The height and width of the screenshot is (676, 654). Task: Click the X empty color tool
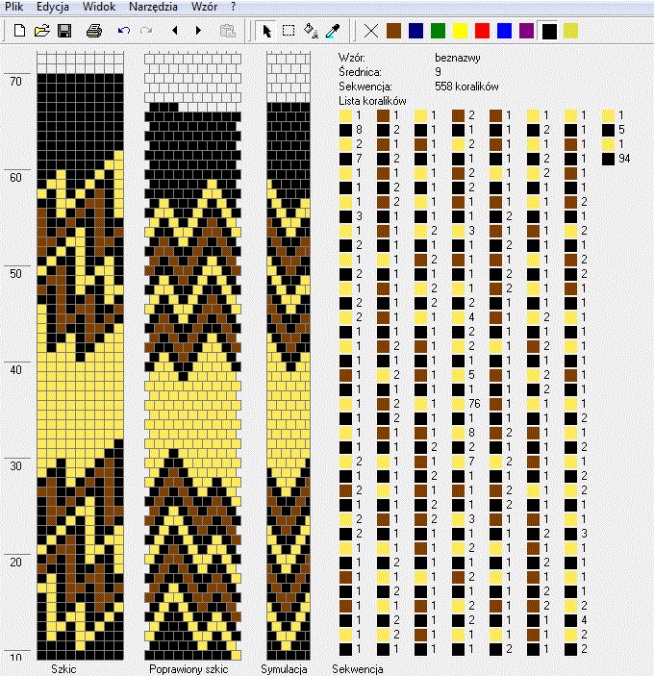tap(371, 31)
